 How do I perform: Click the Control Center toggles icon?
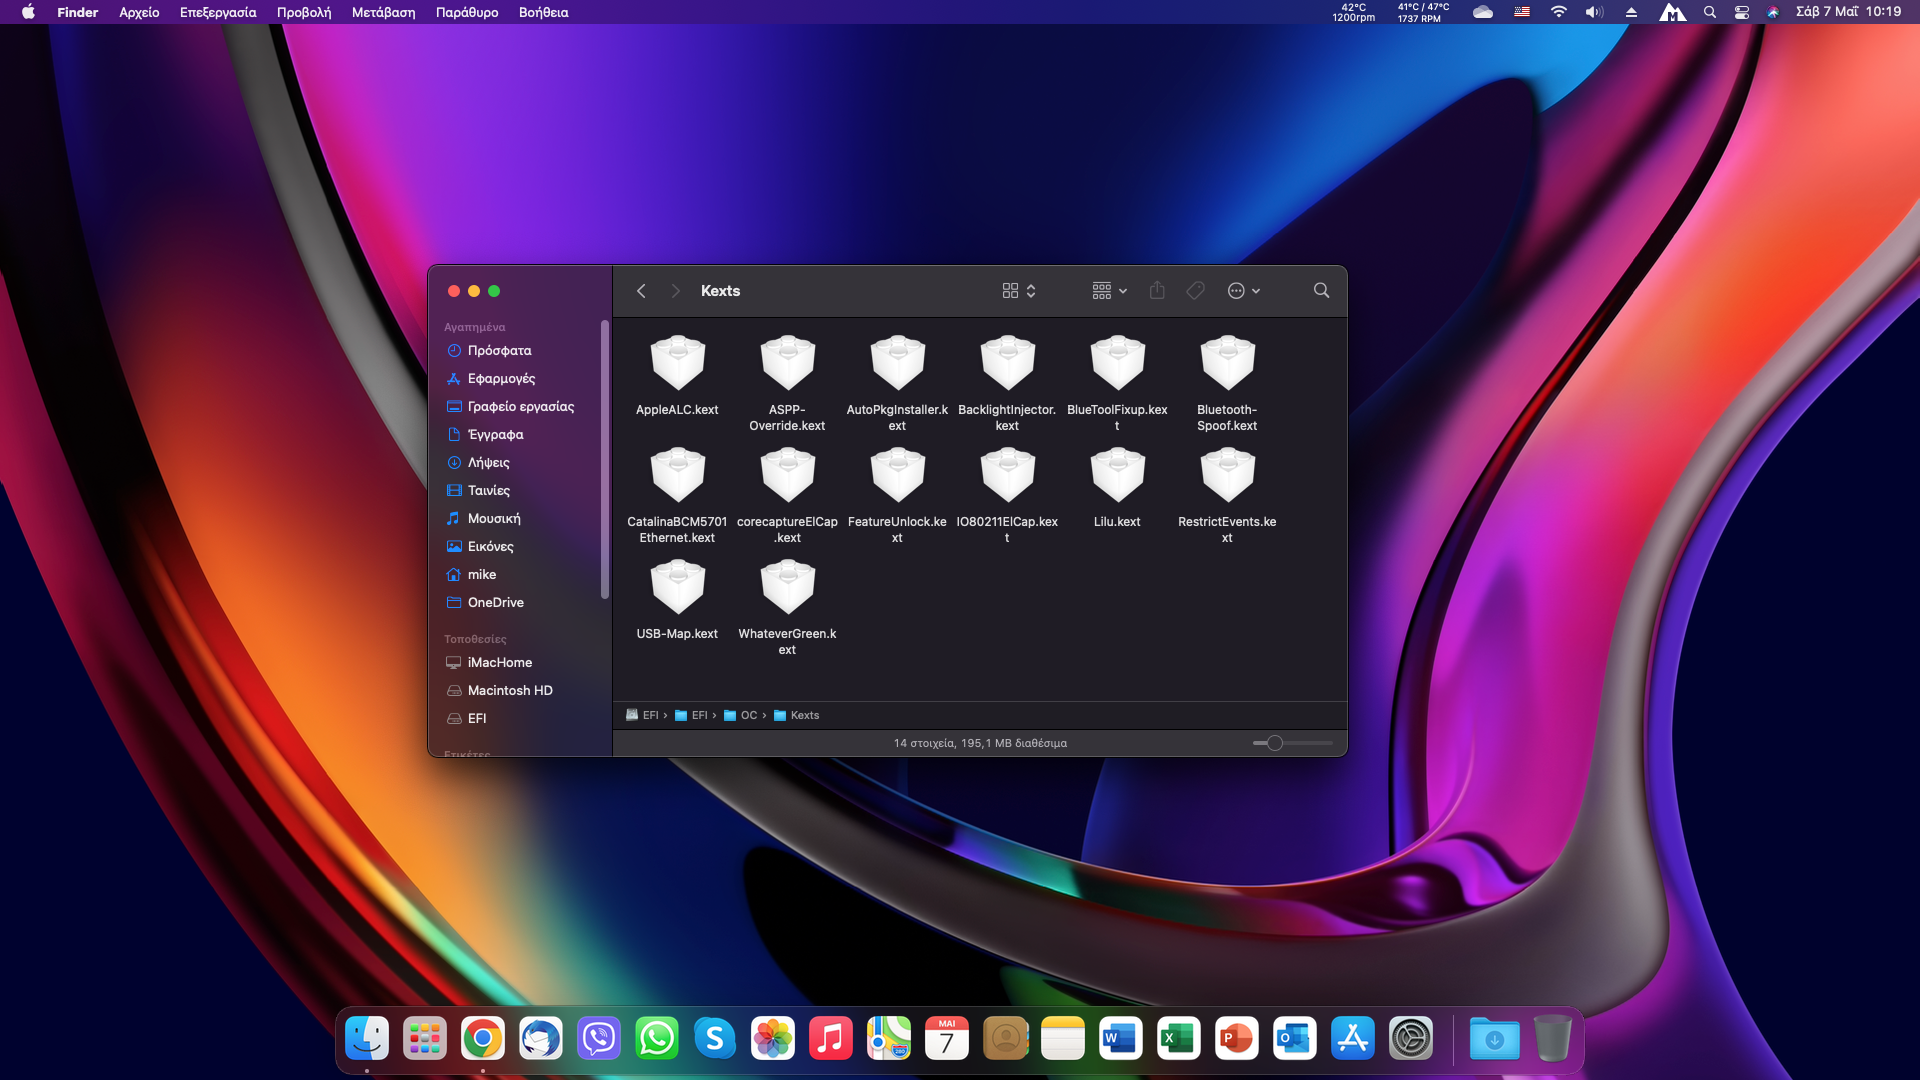(1741, 12)
